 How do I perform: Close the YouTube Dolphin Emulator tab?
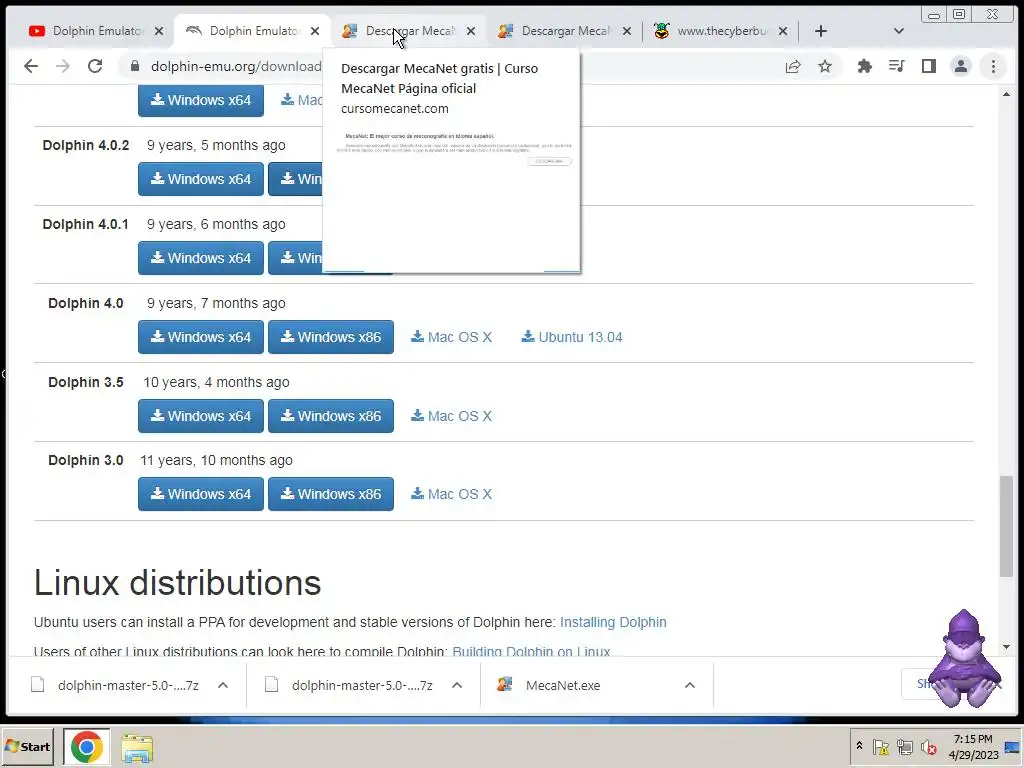click(159, 31)
